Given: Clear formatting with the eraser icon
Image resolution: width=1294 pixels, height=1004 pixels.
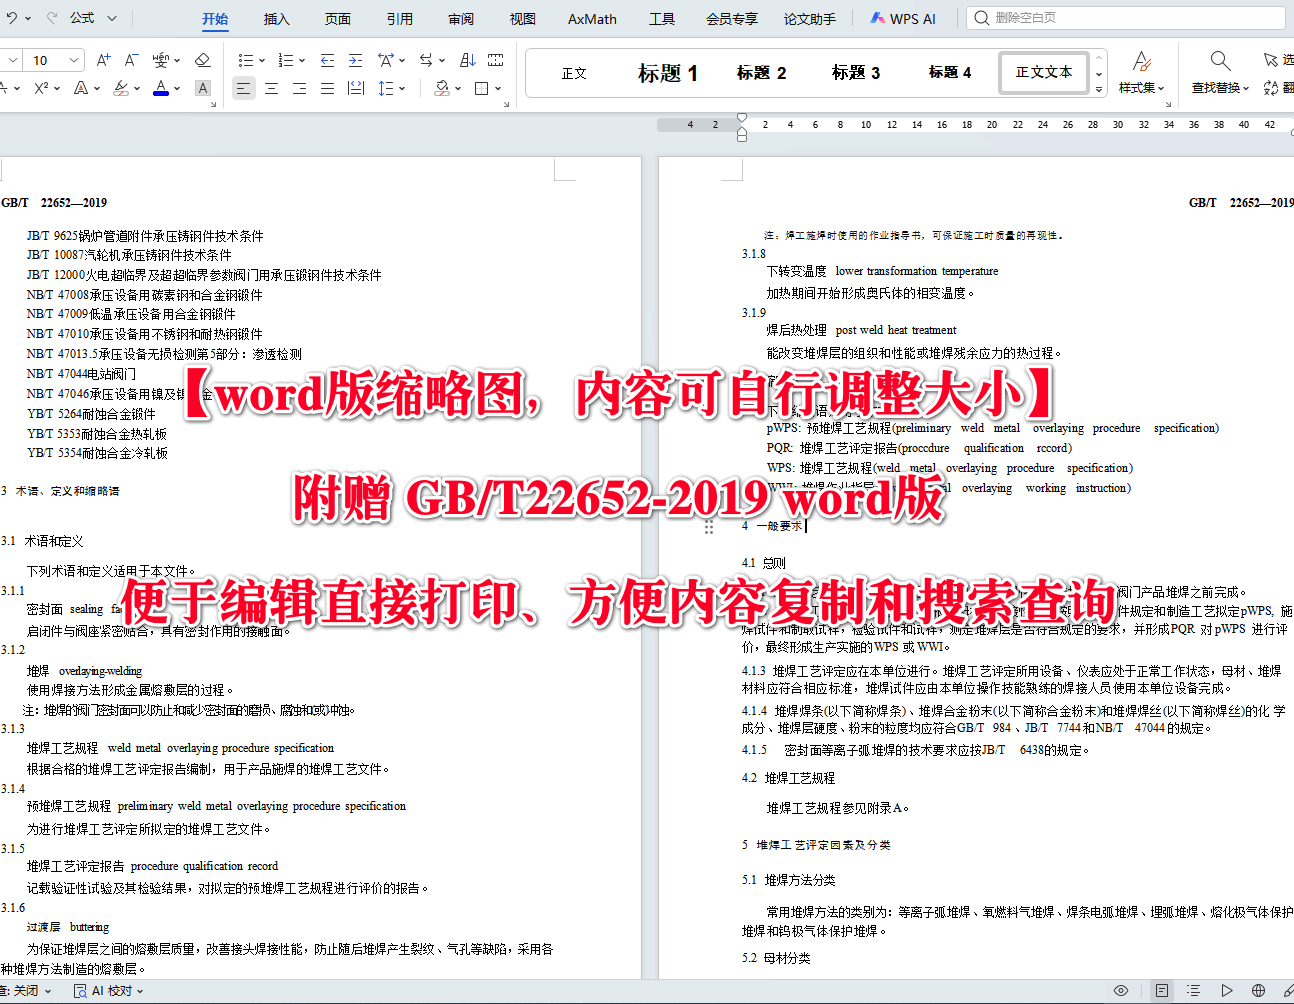Looking at the screenshot, I should click(202, 59).
